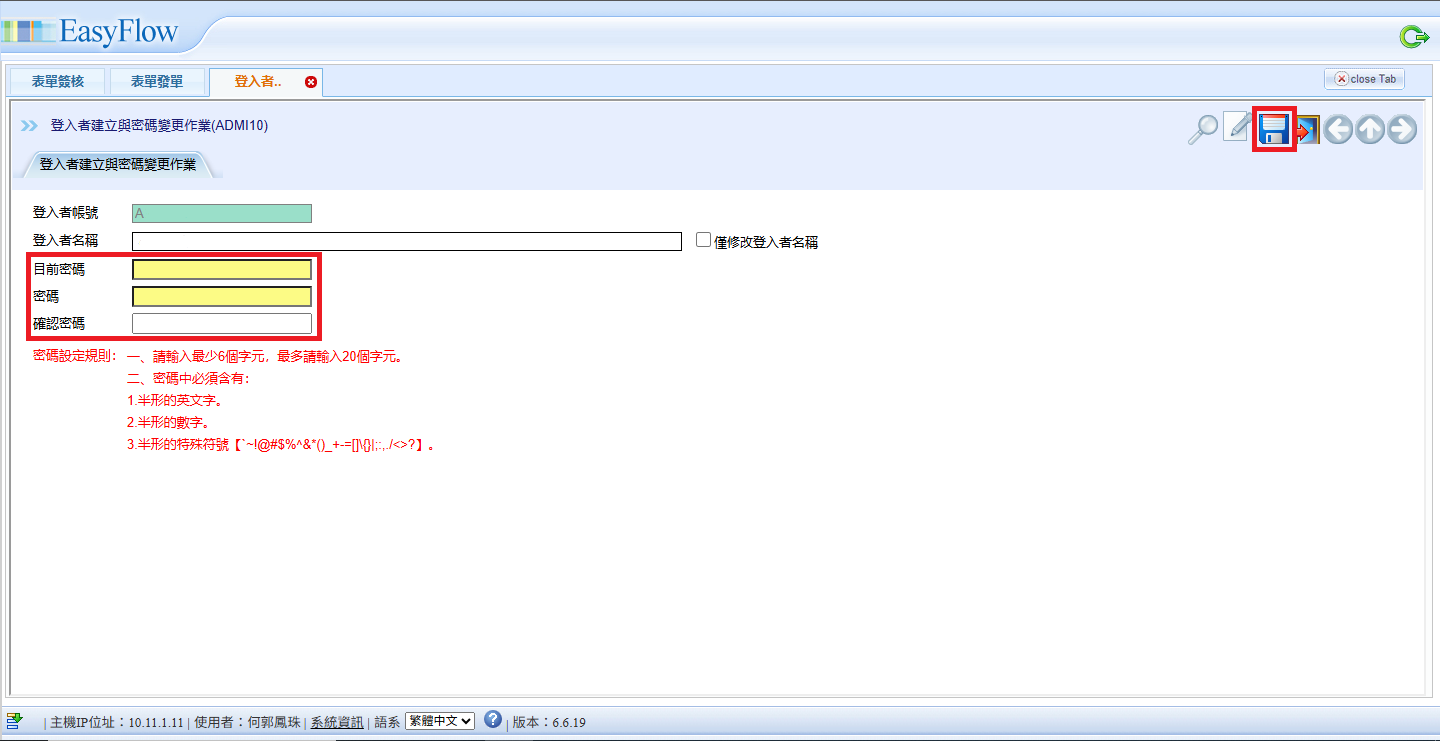The height and width of the screenshot is (741, 1440).
Task: Click the EasyFlow logo
Action: [90, 30]
